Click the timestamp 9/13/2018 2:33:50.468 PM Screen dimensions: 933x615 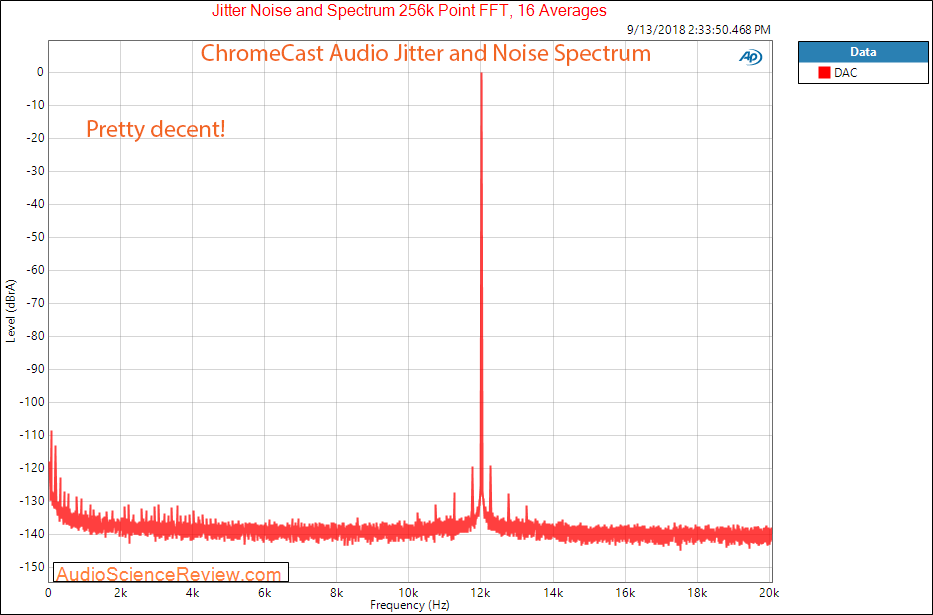click(x=699, y=30)
